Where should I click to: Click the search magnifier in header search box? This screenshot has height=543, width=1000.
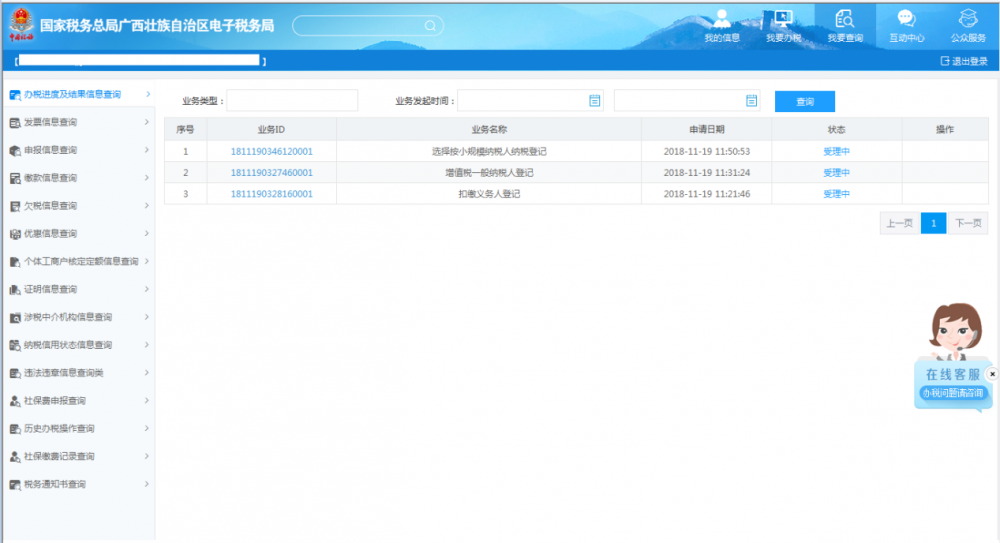429,26
